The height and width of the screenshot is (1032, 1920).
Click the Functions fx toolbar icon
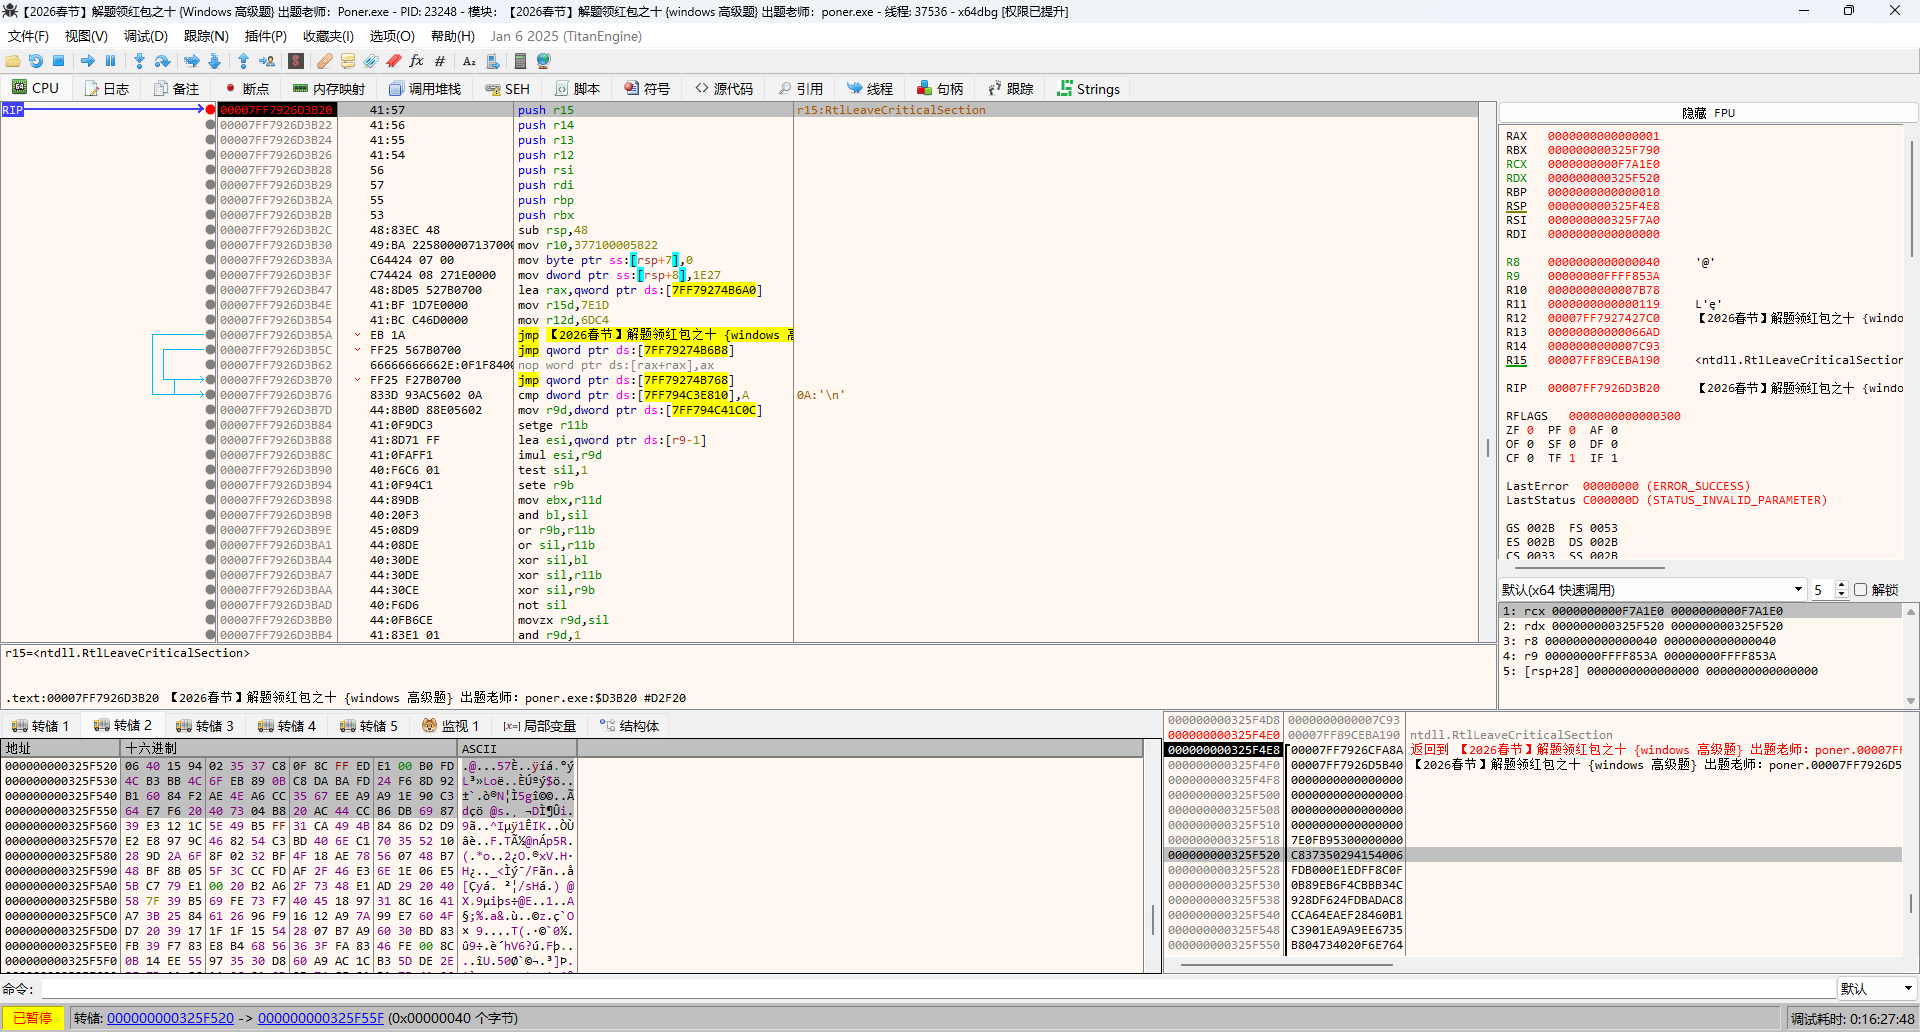pyautogui.click(x=416, y=61)
